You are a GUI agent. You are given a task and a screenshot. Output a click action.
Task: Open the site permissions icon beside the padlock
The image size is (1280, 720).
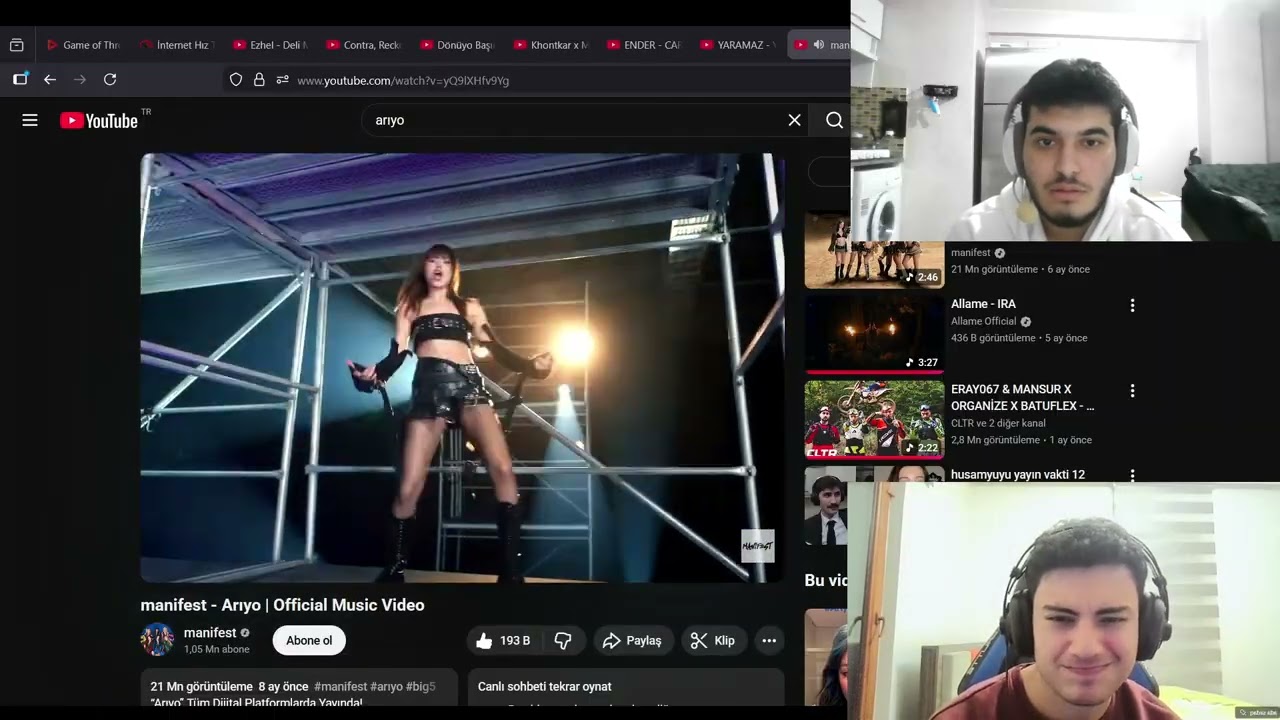coord(282,80)
